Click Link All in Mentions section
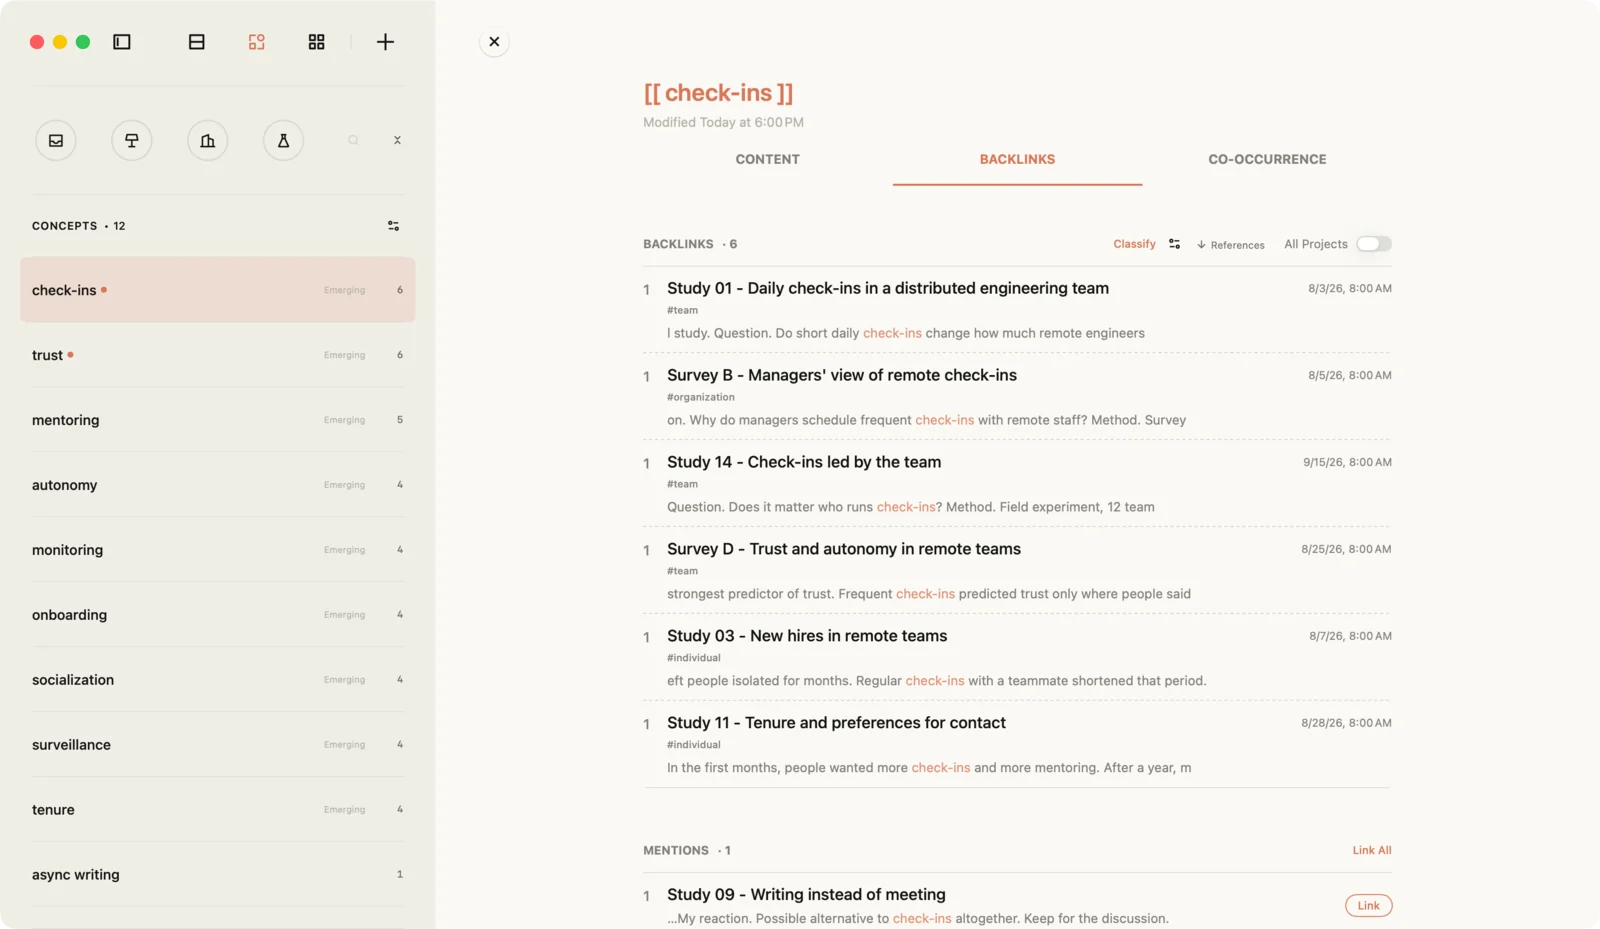 (x=1372, y=850)
